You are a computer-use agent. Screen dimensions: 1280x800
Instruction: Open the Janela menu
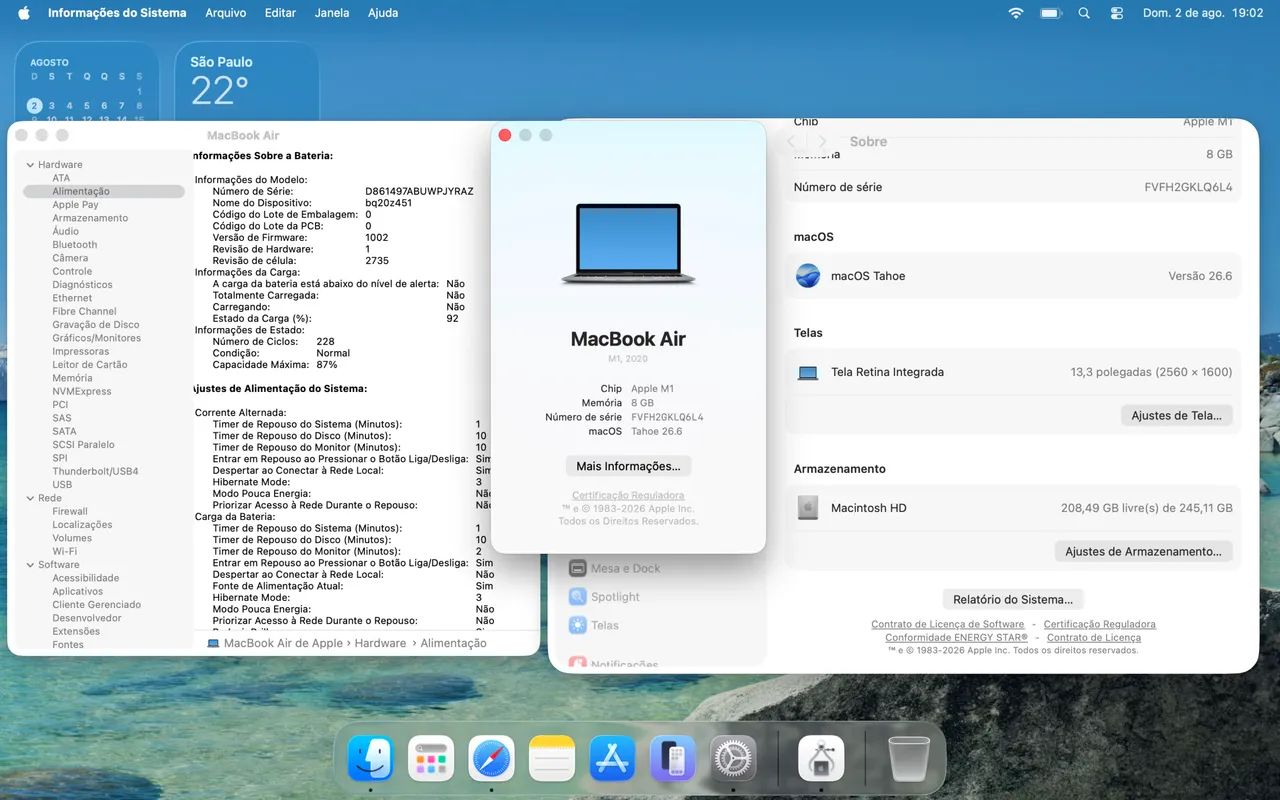[x=332, y=13]
